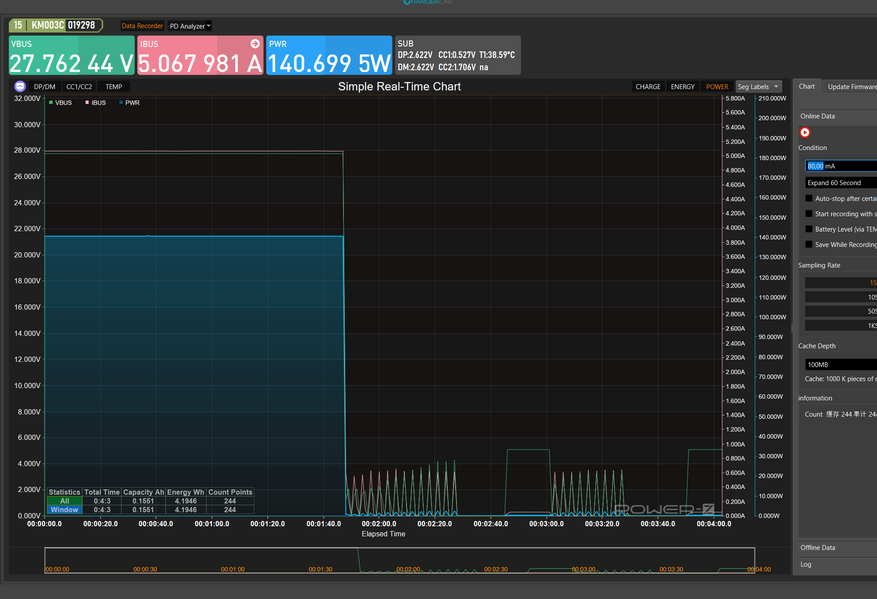The image size is (877, 599).
Task: Select the Data Recorder mode
Action: click(x=142, y=26)
